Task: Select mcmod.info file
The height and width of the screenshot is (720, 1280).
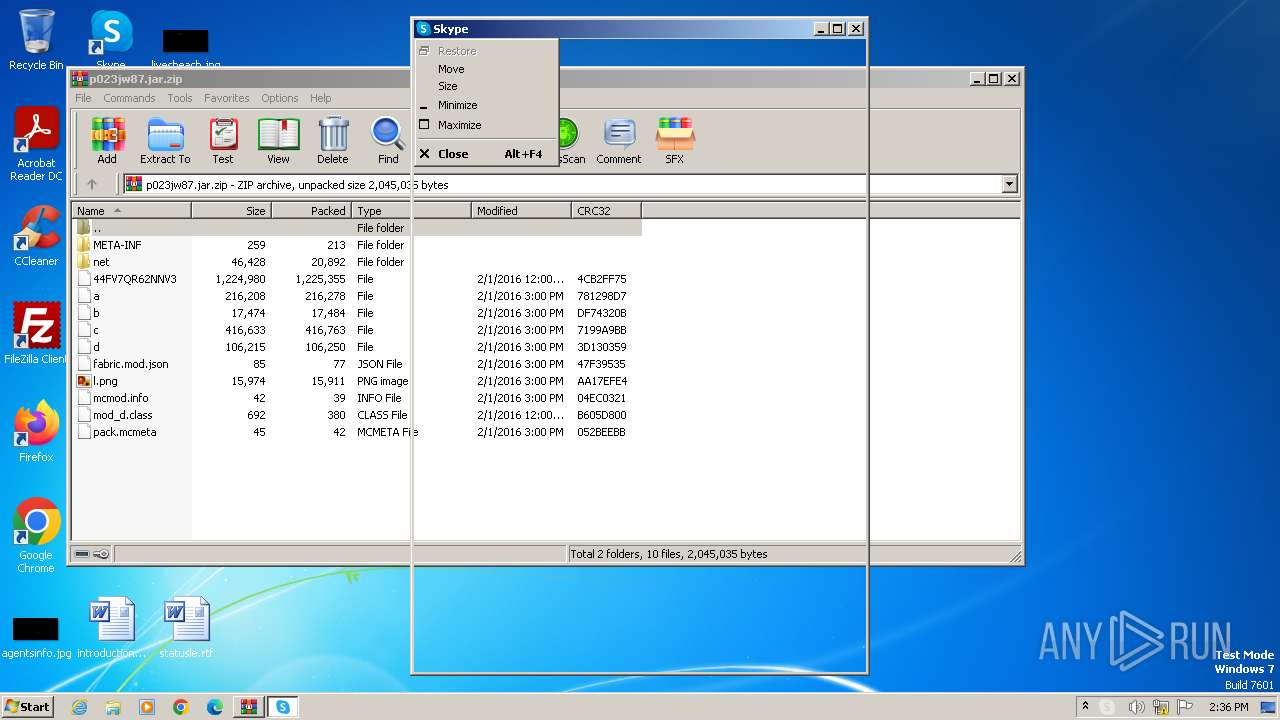Action: [357, 398]
